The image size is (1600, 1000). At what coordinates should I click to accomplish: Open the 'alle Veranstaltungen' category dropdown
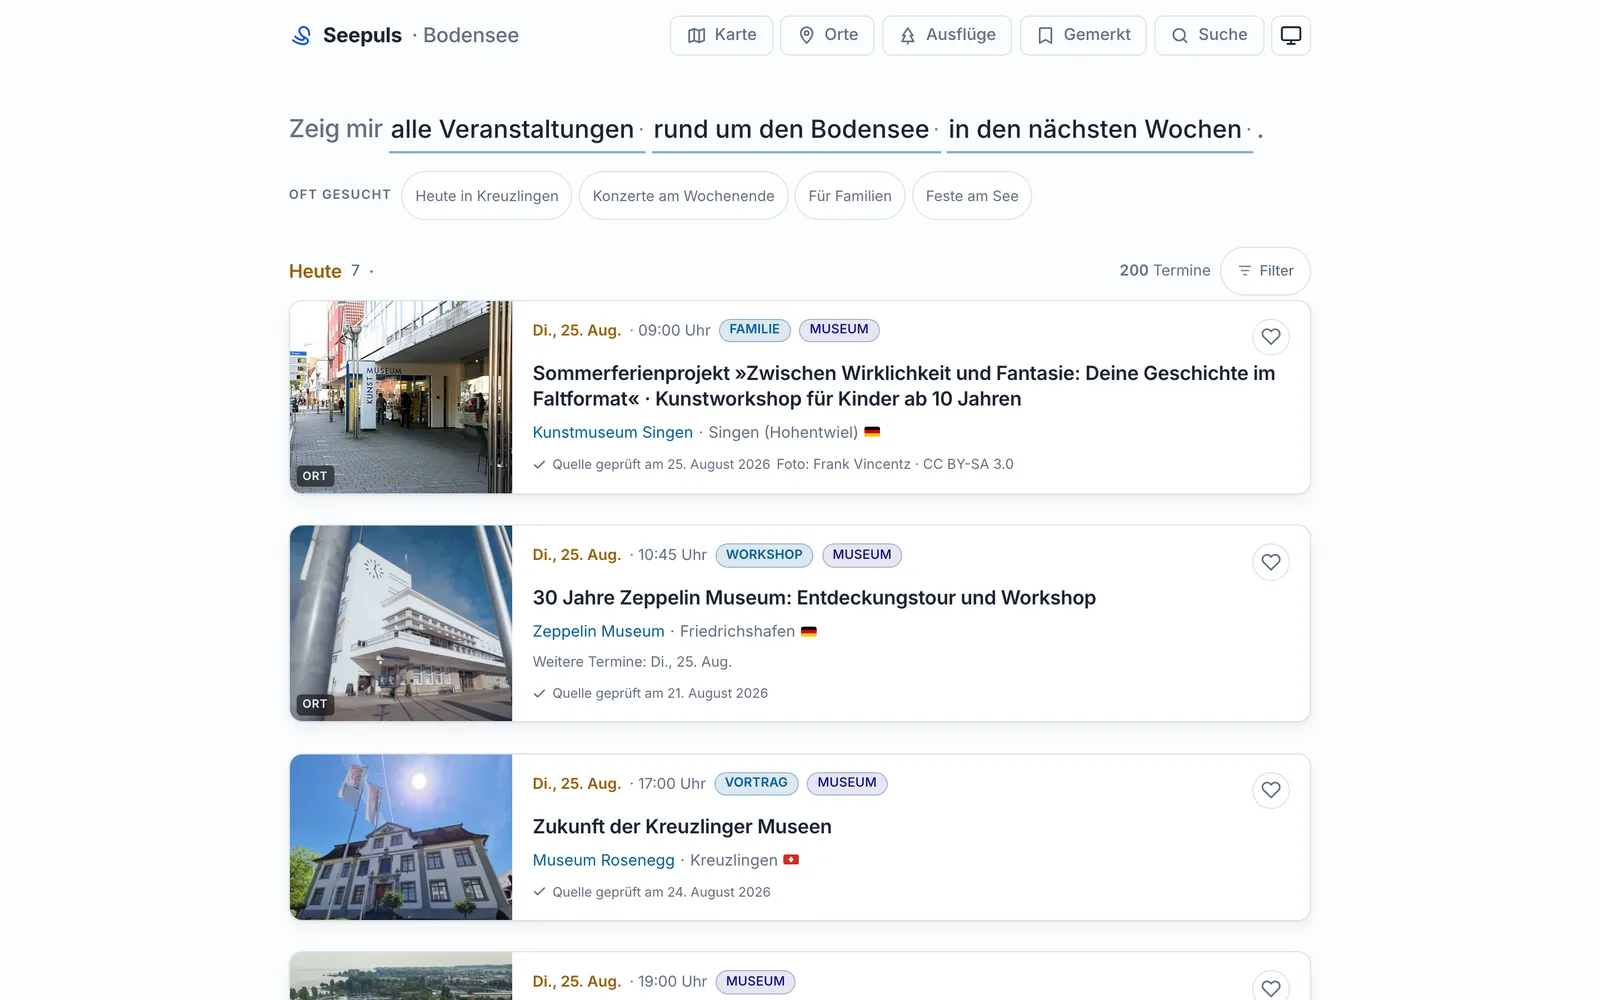click(517, 130)
